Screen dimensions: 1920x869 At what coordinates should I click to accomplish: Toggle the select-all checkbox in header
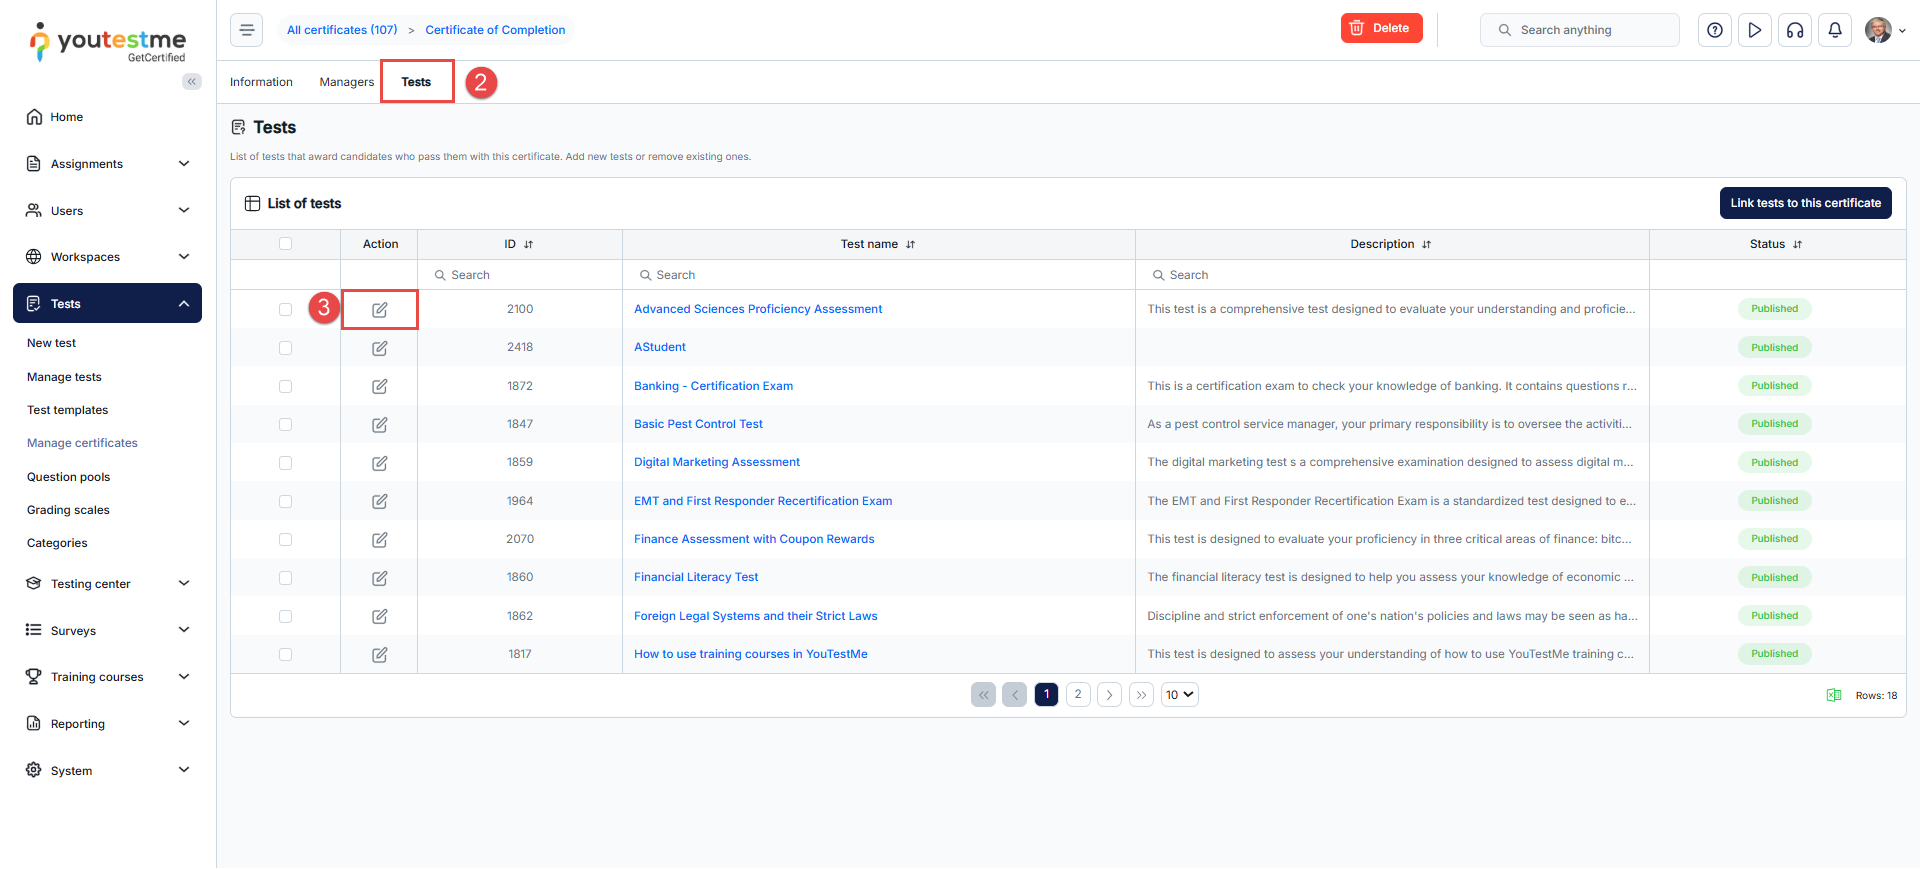pyautogui.click(x=286, y=244)
